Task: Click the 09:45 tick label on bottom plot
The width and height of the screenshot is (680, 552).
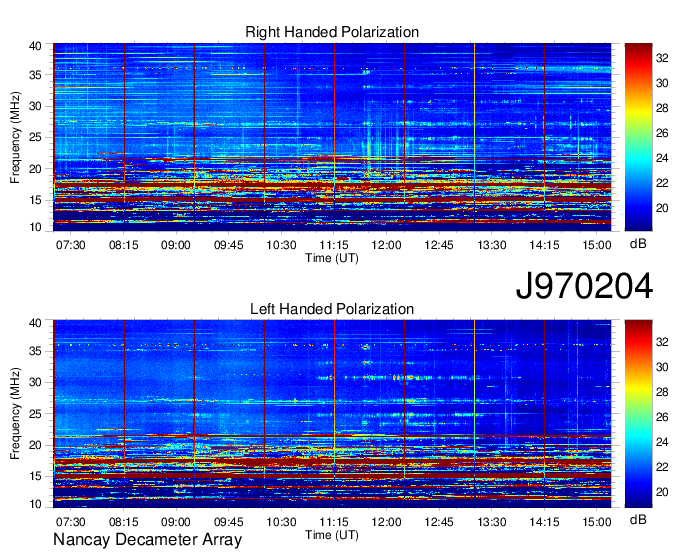Action: [x=229, y=522]
